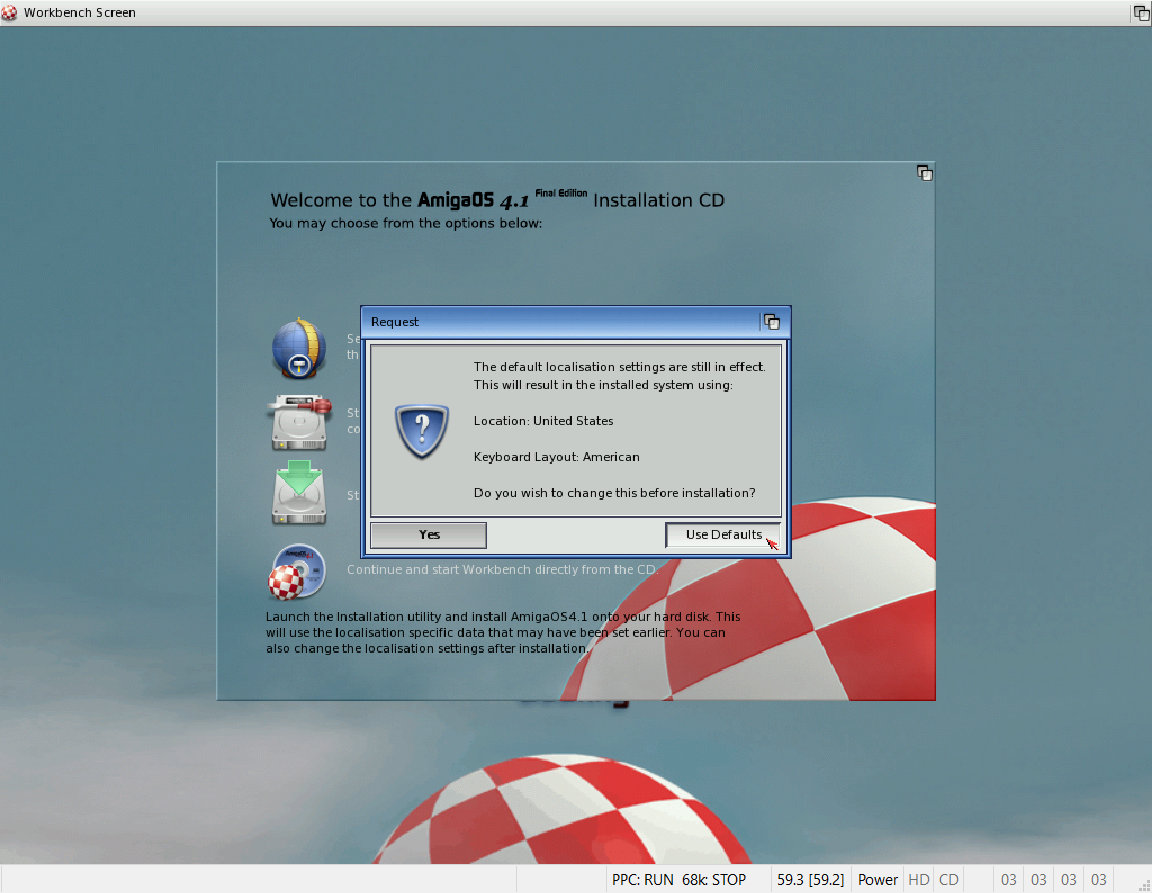Click 'Do you wish to change this before installation?'
This screenshot has height=893, width=1152.
614,492
